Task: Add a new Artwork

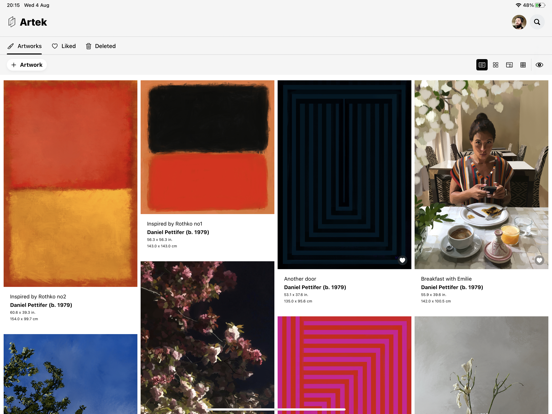Action: coord(27,65)
